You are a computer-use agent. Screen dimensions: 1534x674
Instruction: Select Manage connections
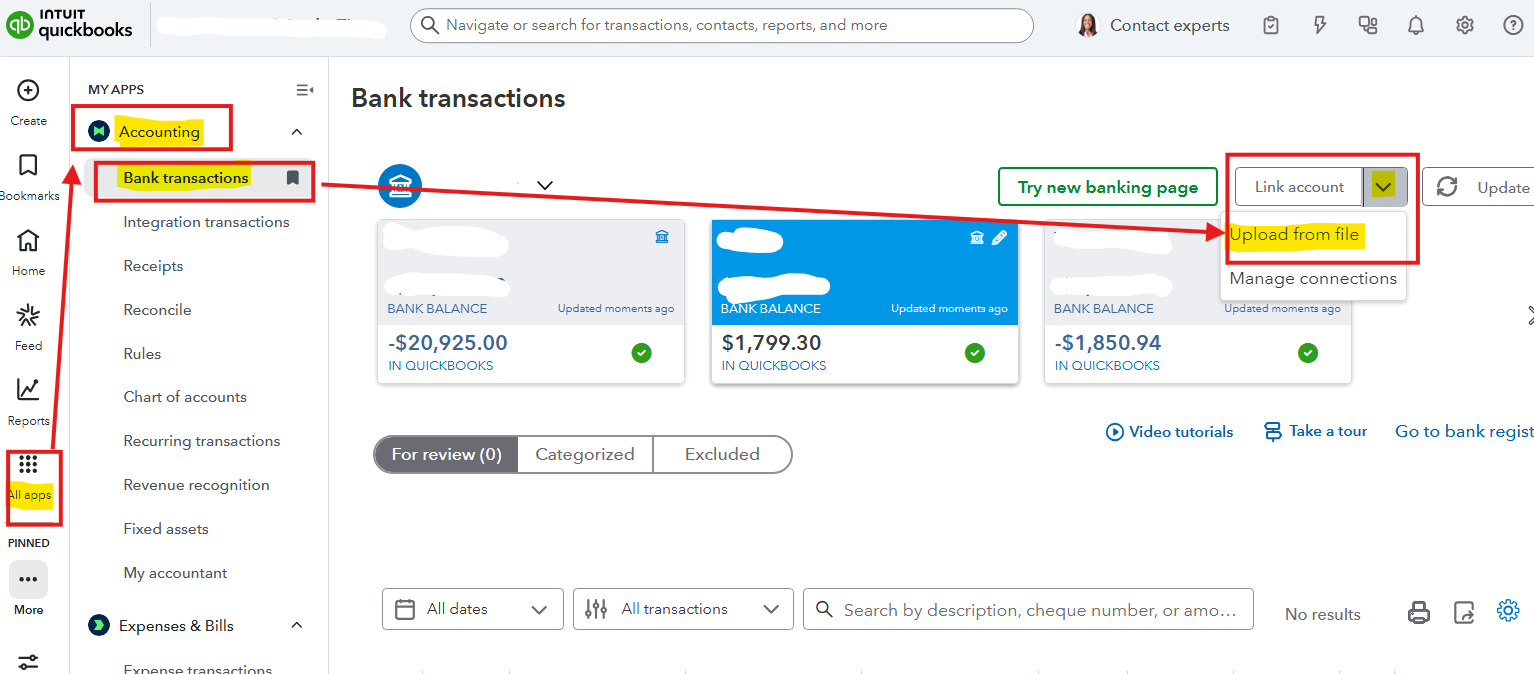pos(1313,279)
